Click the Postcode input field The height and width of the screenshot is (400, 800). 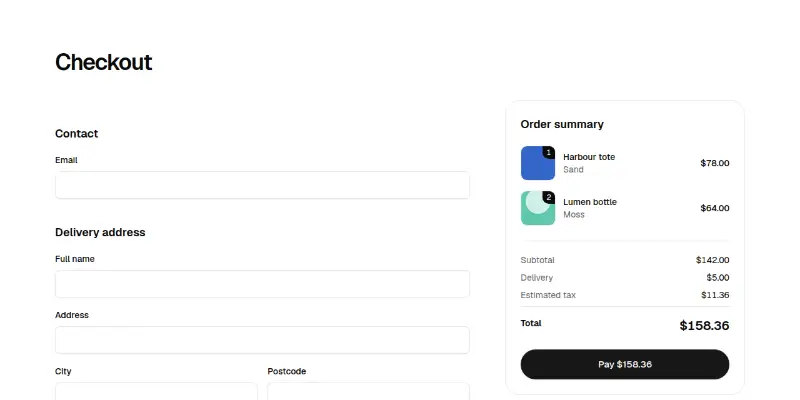pyautogui.click(x=368, y=391)
